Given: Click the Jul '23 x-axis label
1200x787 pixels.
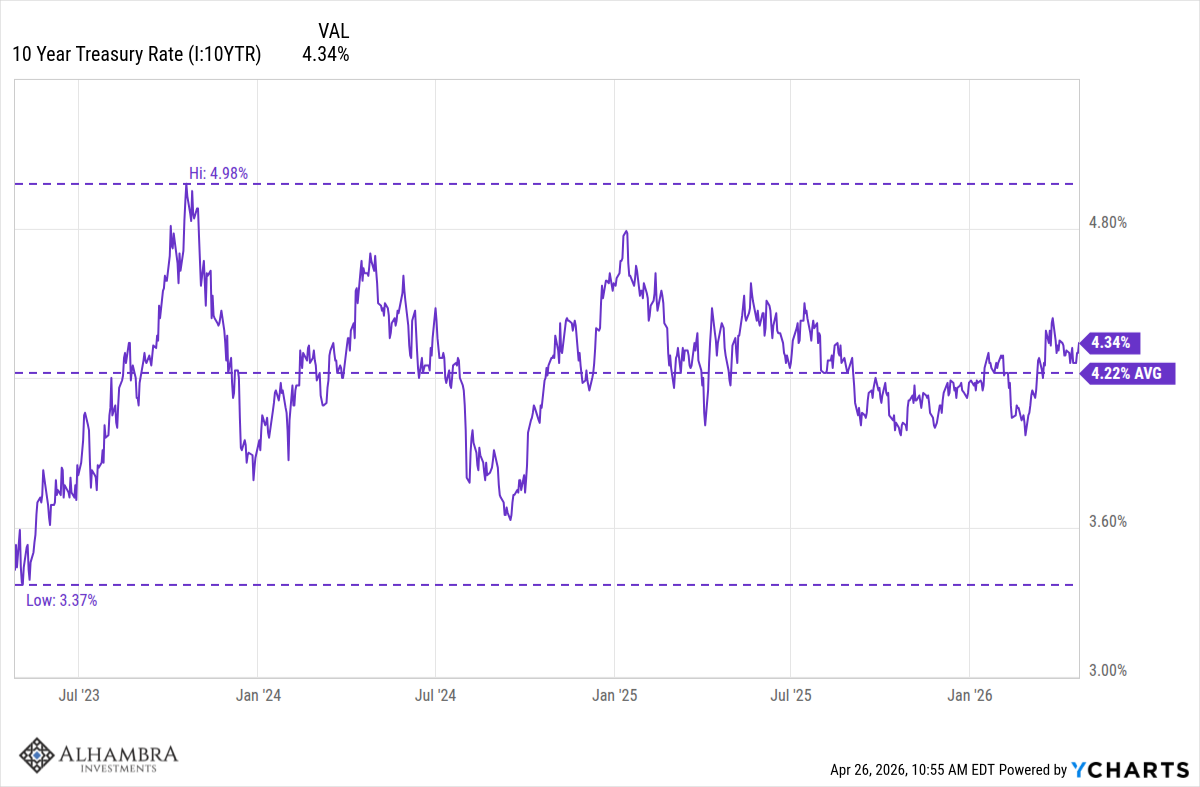Looking at the screenshot, I should click(x=78, y=694).
